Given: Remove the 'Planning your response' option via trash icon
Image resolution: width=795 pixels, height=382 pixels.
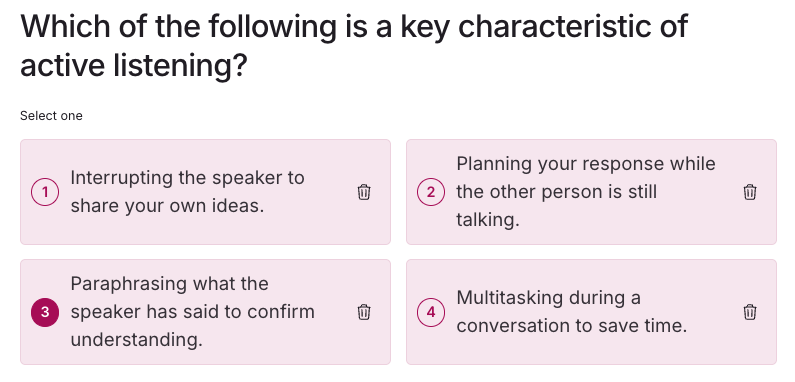Looking at the screenshot, I should click(750, 192).
